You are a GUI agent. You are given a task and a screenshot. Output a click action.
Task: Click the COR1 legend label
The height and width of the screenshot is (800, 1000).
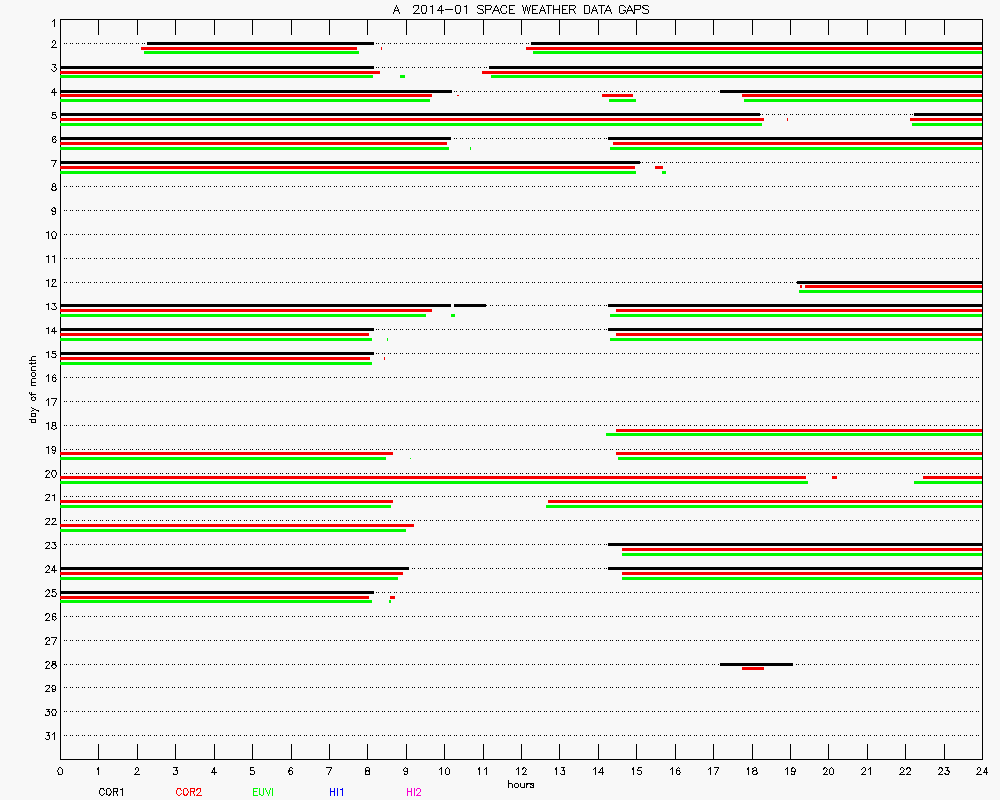click(x=111, y=792)
